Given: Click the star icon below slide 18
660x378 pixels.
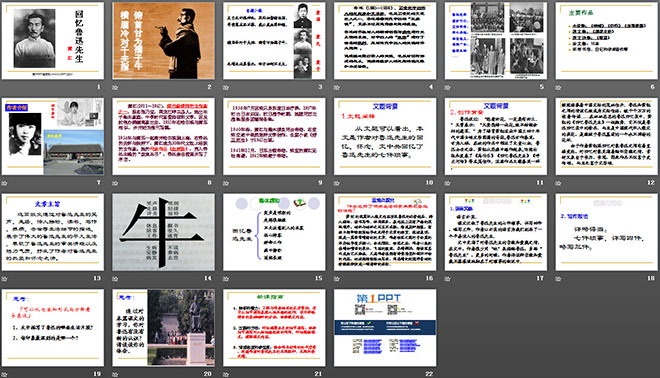Looking at the screenshot, I should pos(558,279).
